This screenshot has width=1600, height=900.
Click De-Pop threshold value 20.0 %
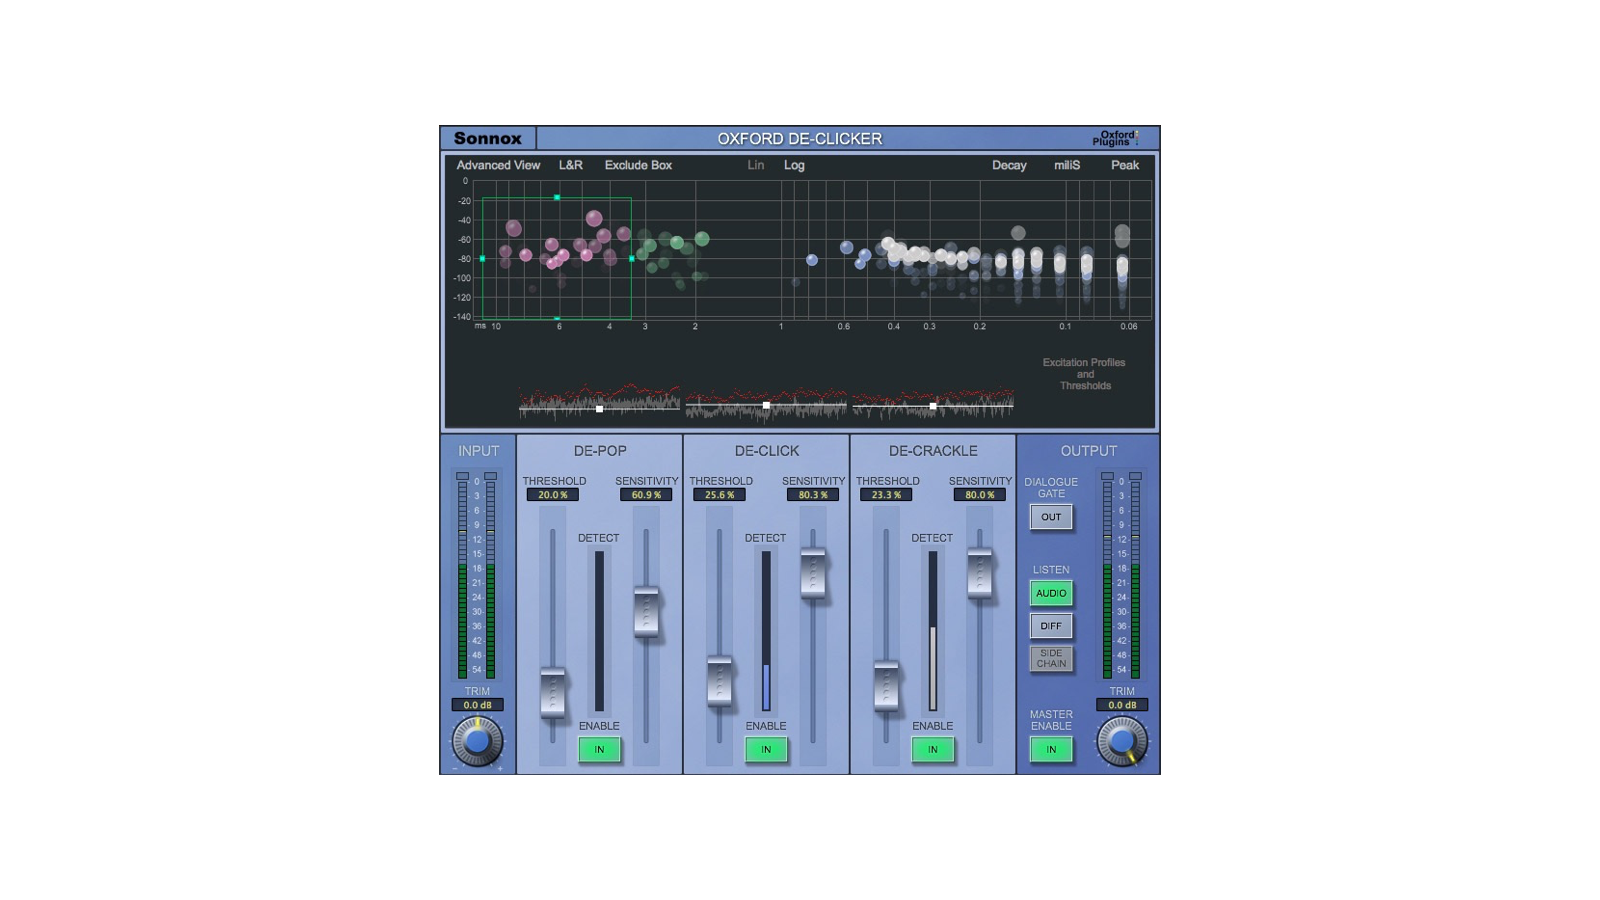tap(553, 495)
